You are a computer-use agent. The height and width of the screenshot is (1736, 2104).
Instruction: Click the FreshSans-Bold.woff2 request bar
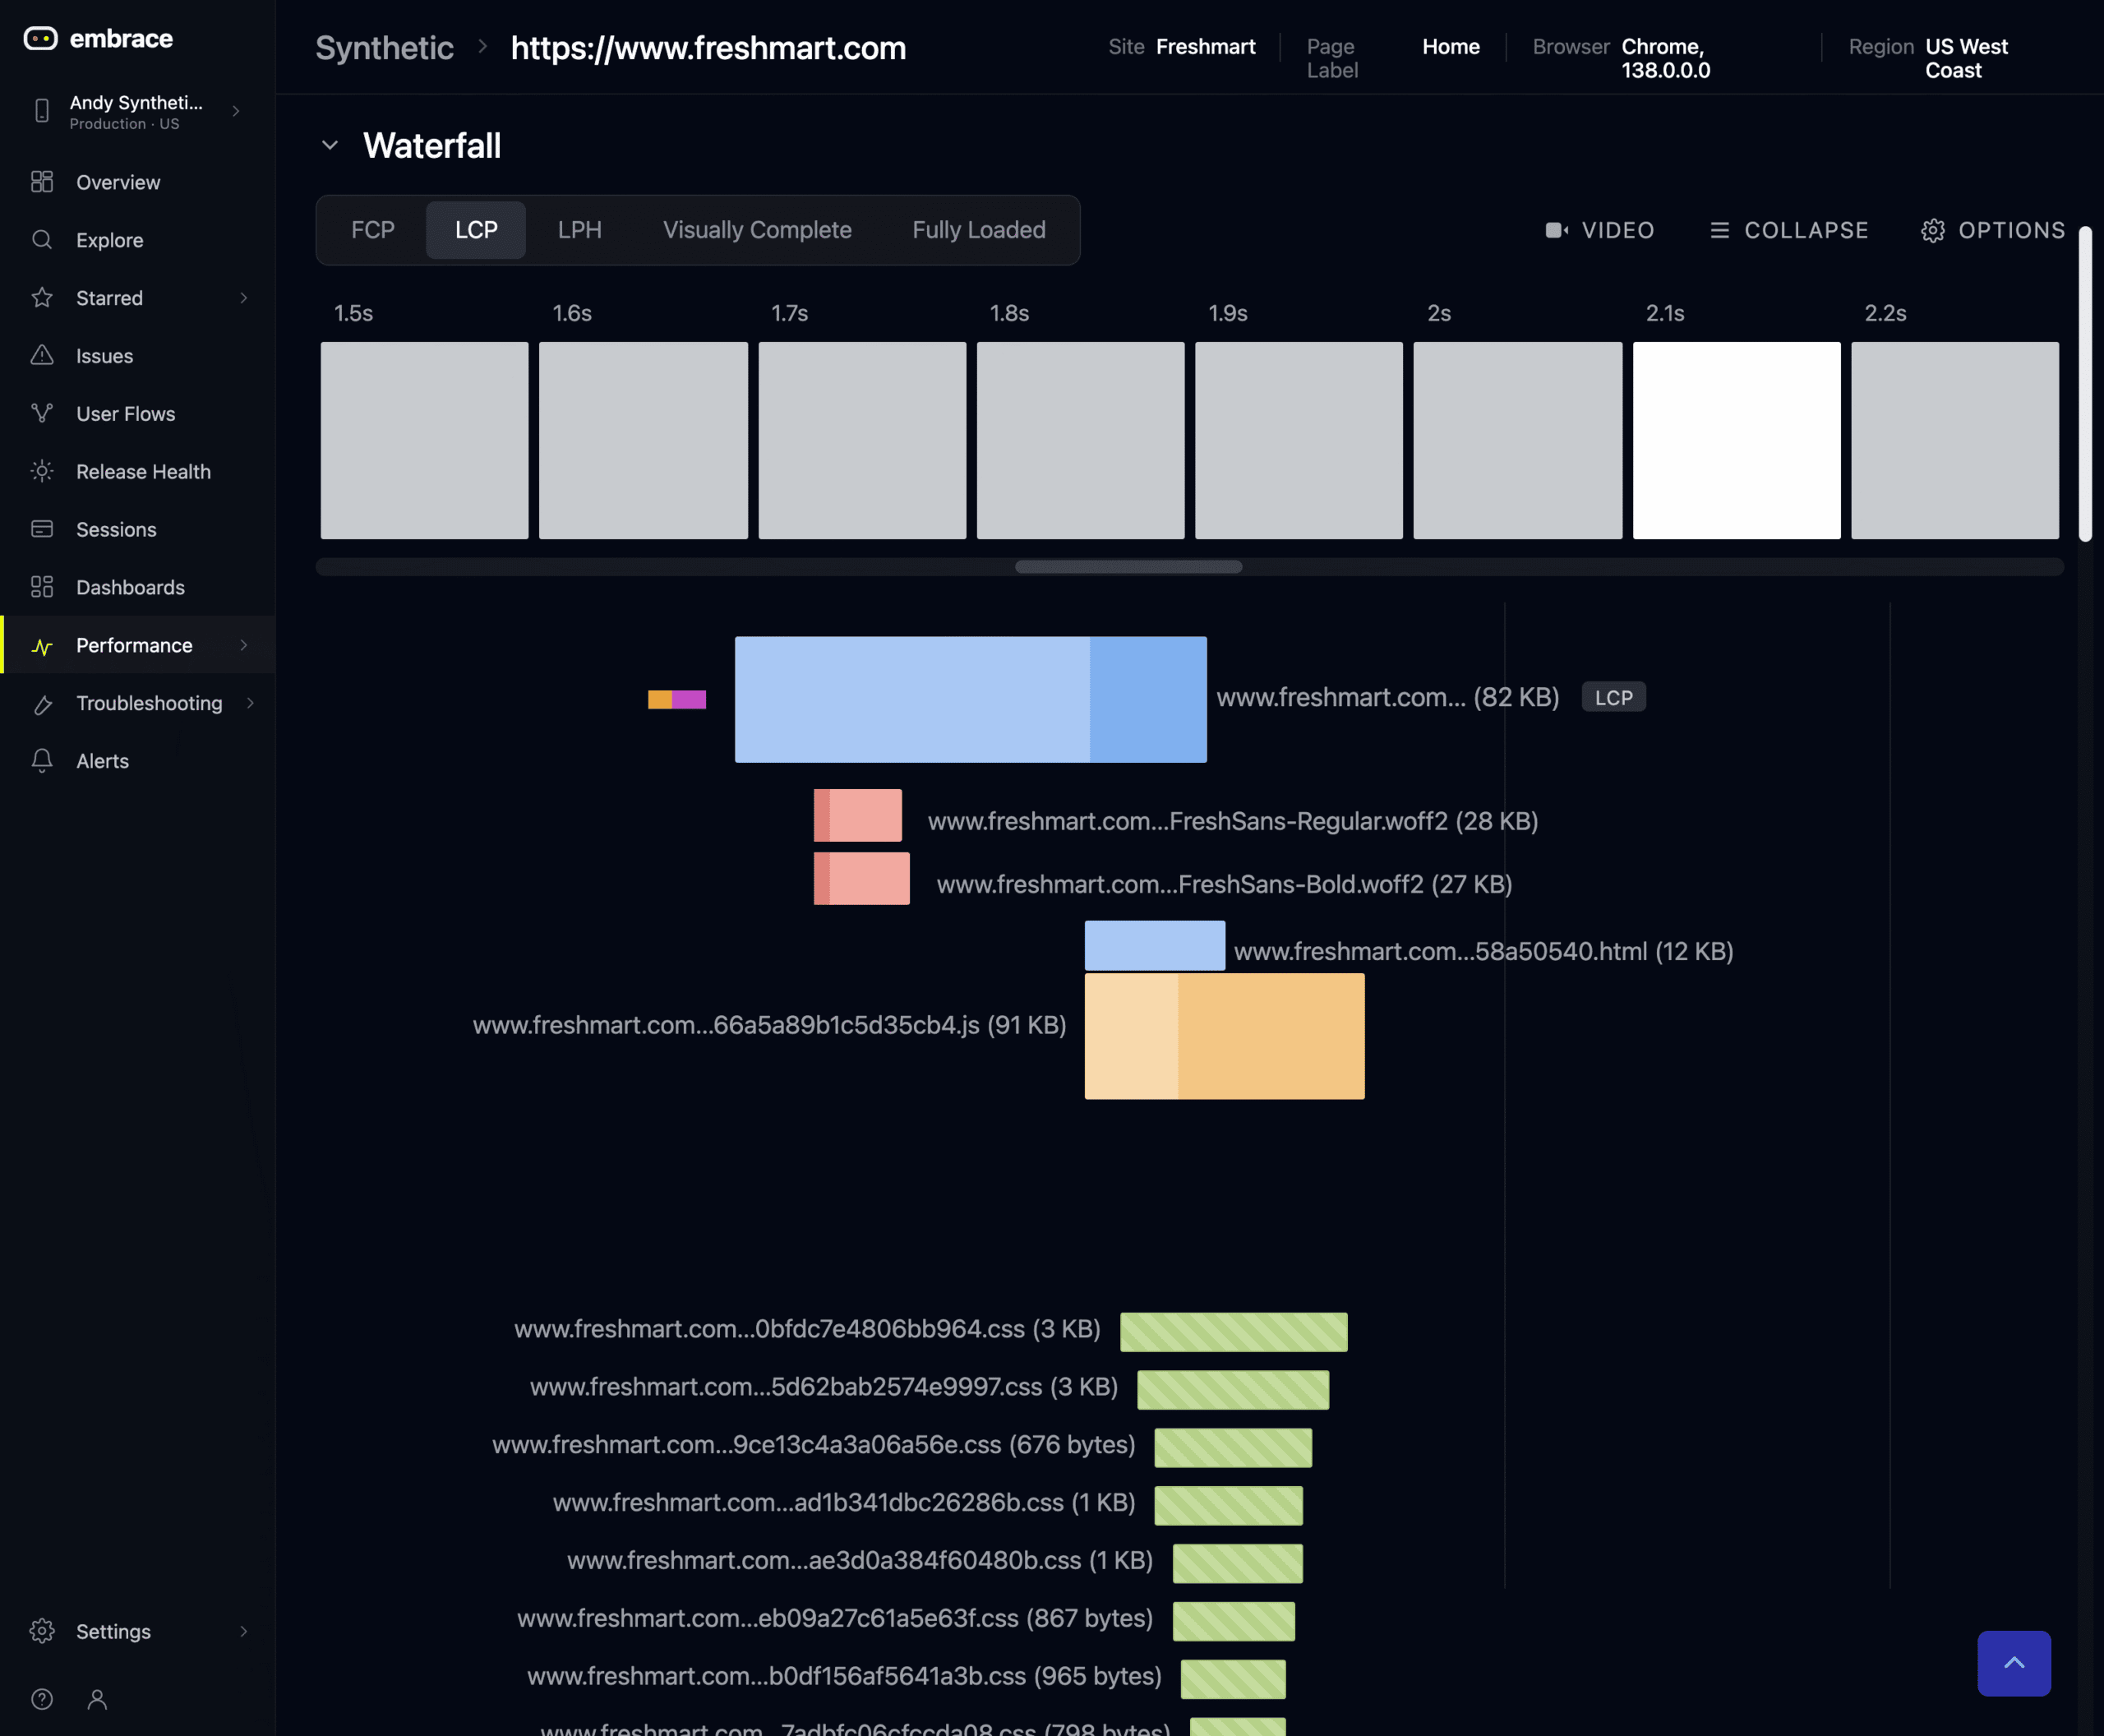[862, 878]
